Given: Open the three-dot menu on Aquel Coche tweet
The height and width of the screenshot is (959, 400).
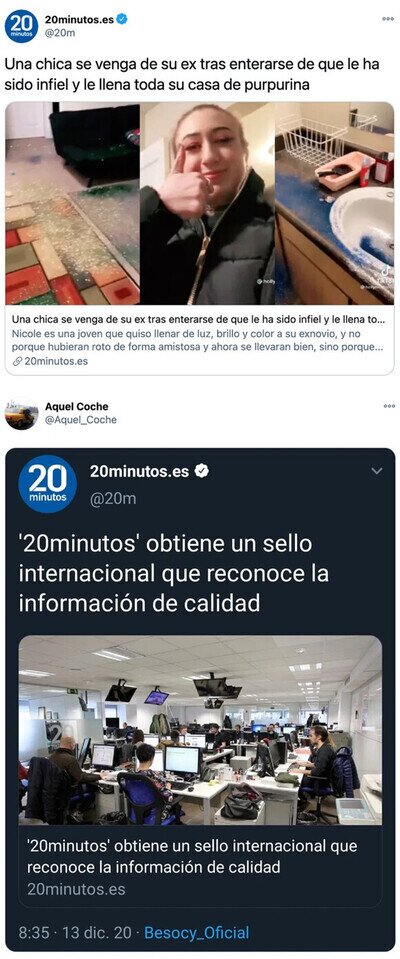Looking at the screenshot, I should [x=388, y=406].
